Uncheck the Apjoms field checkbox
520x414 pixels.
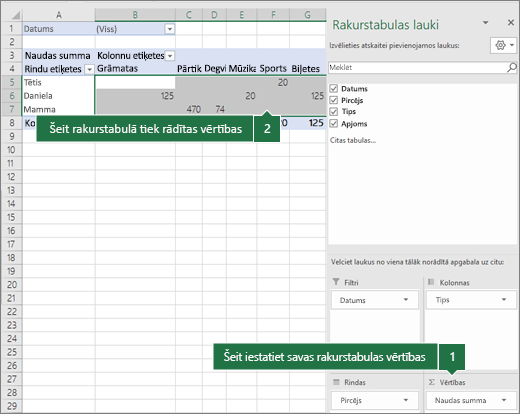coord(334,124)
